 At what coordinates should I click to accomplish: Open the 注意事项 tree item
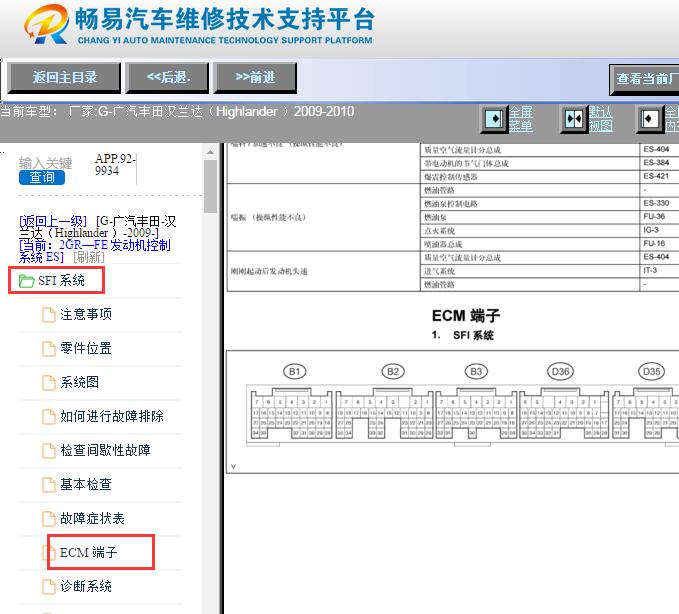coord(86,314)
